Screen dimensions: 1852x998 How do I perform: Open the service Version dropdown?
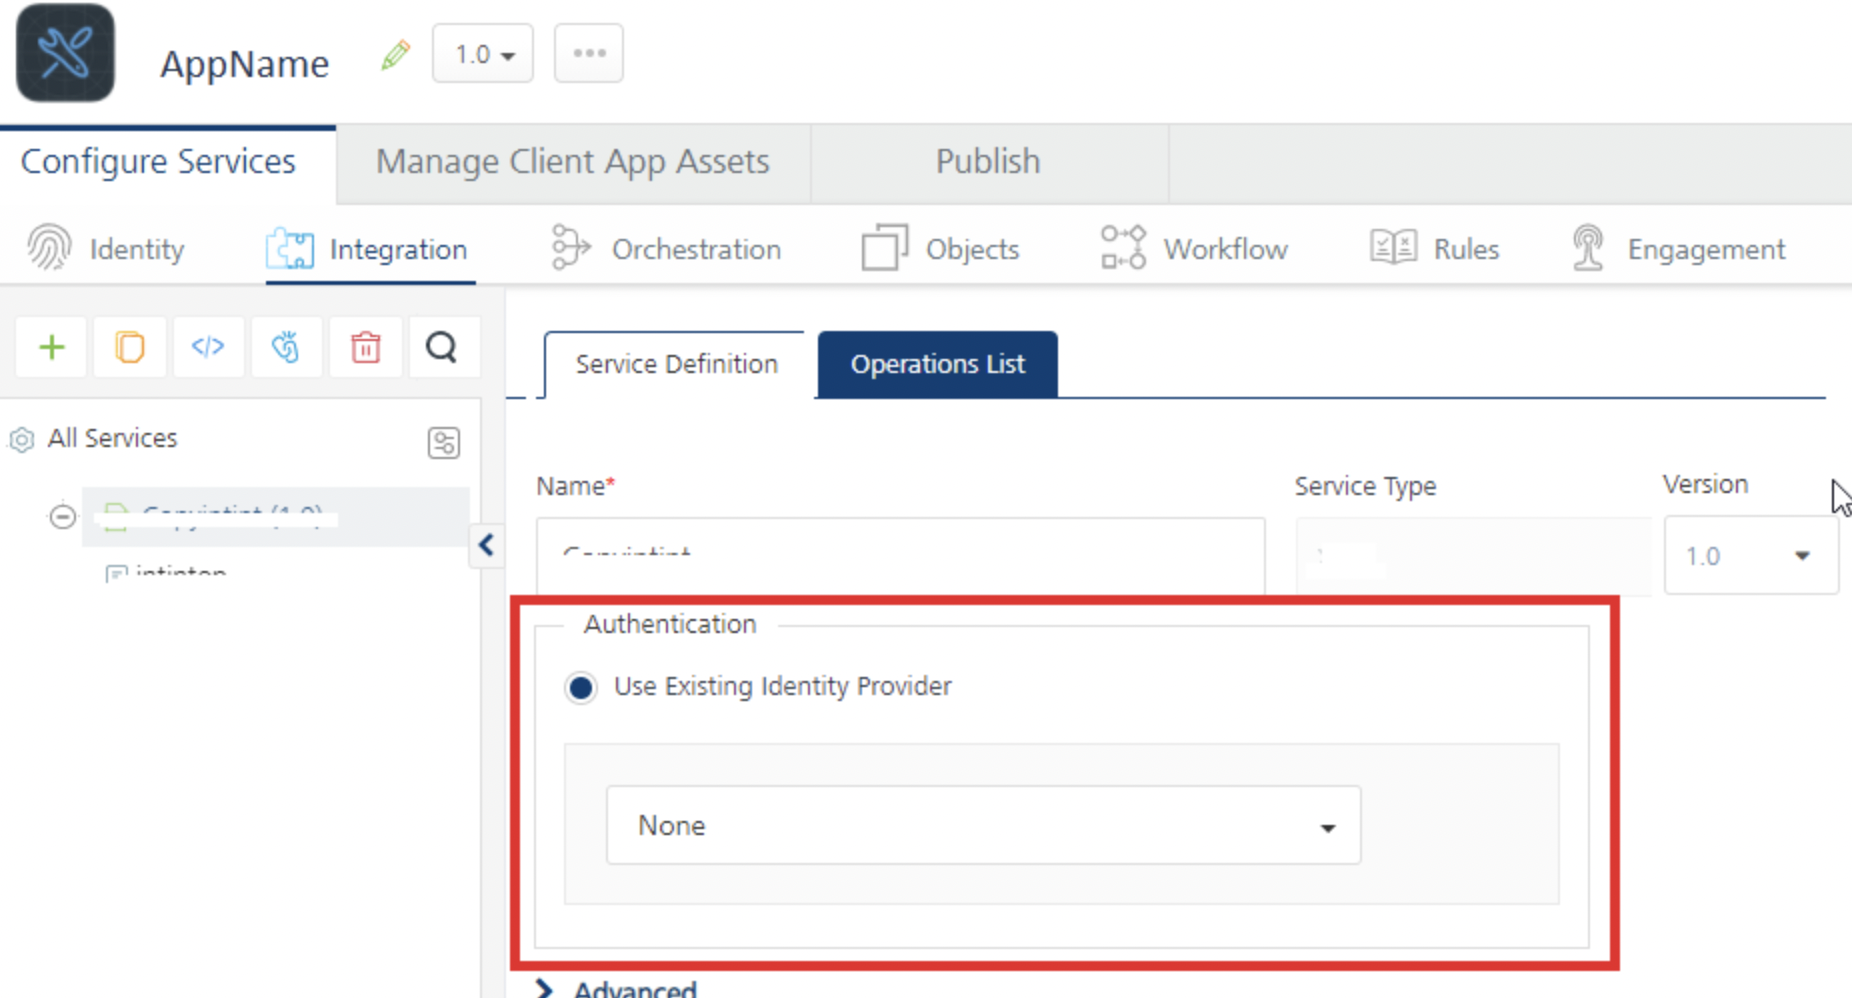pyautogui.click(x=1750, y=556)
